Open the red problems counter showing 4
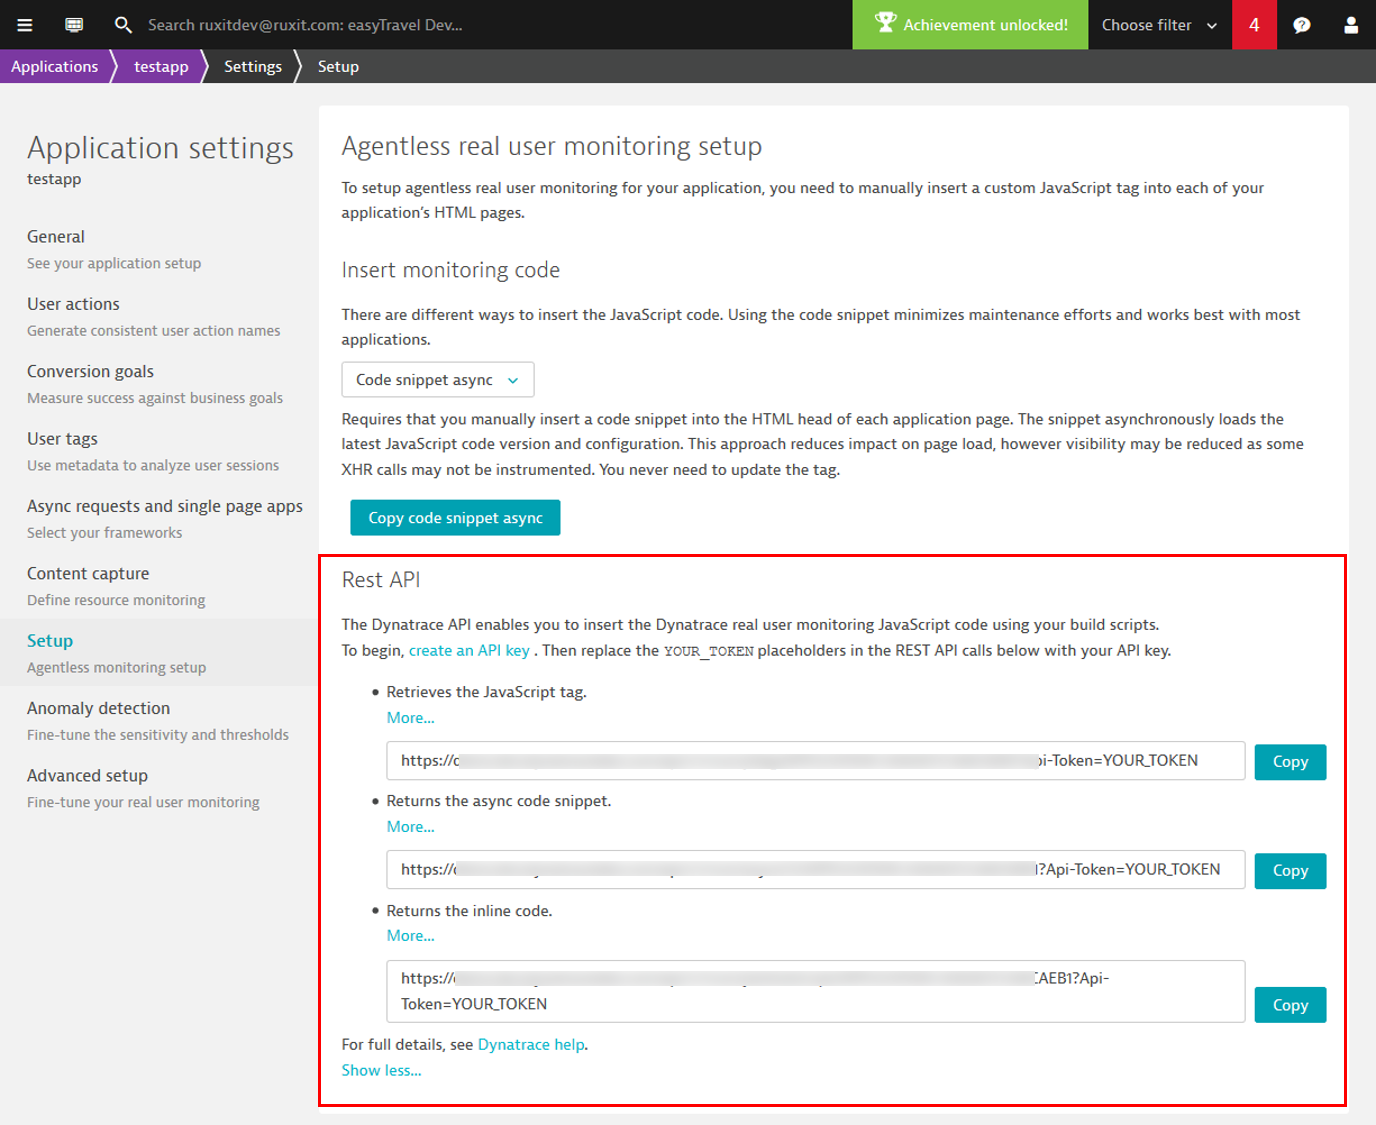 1254,25
